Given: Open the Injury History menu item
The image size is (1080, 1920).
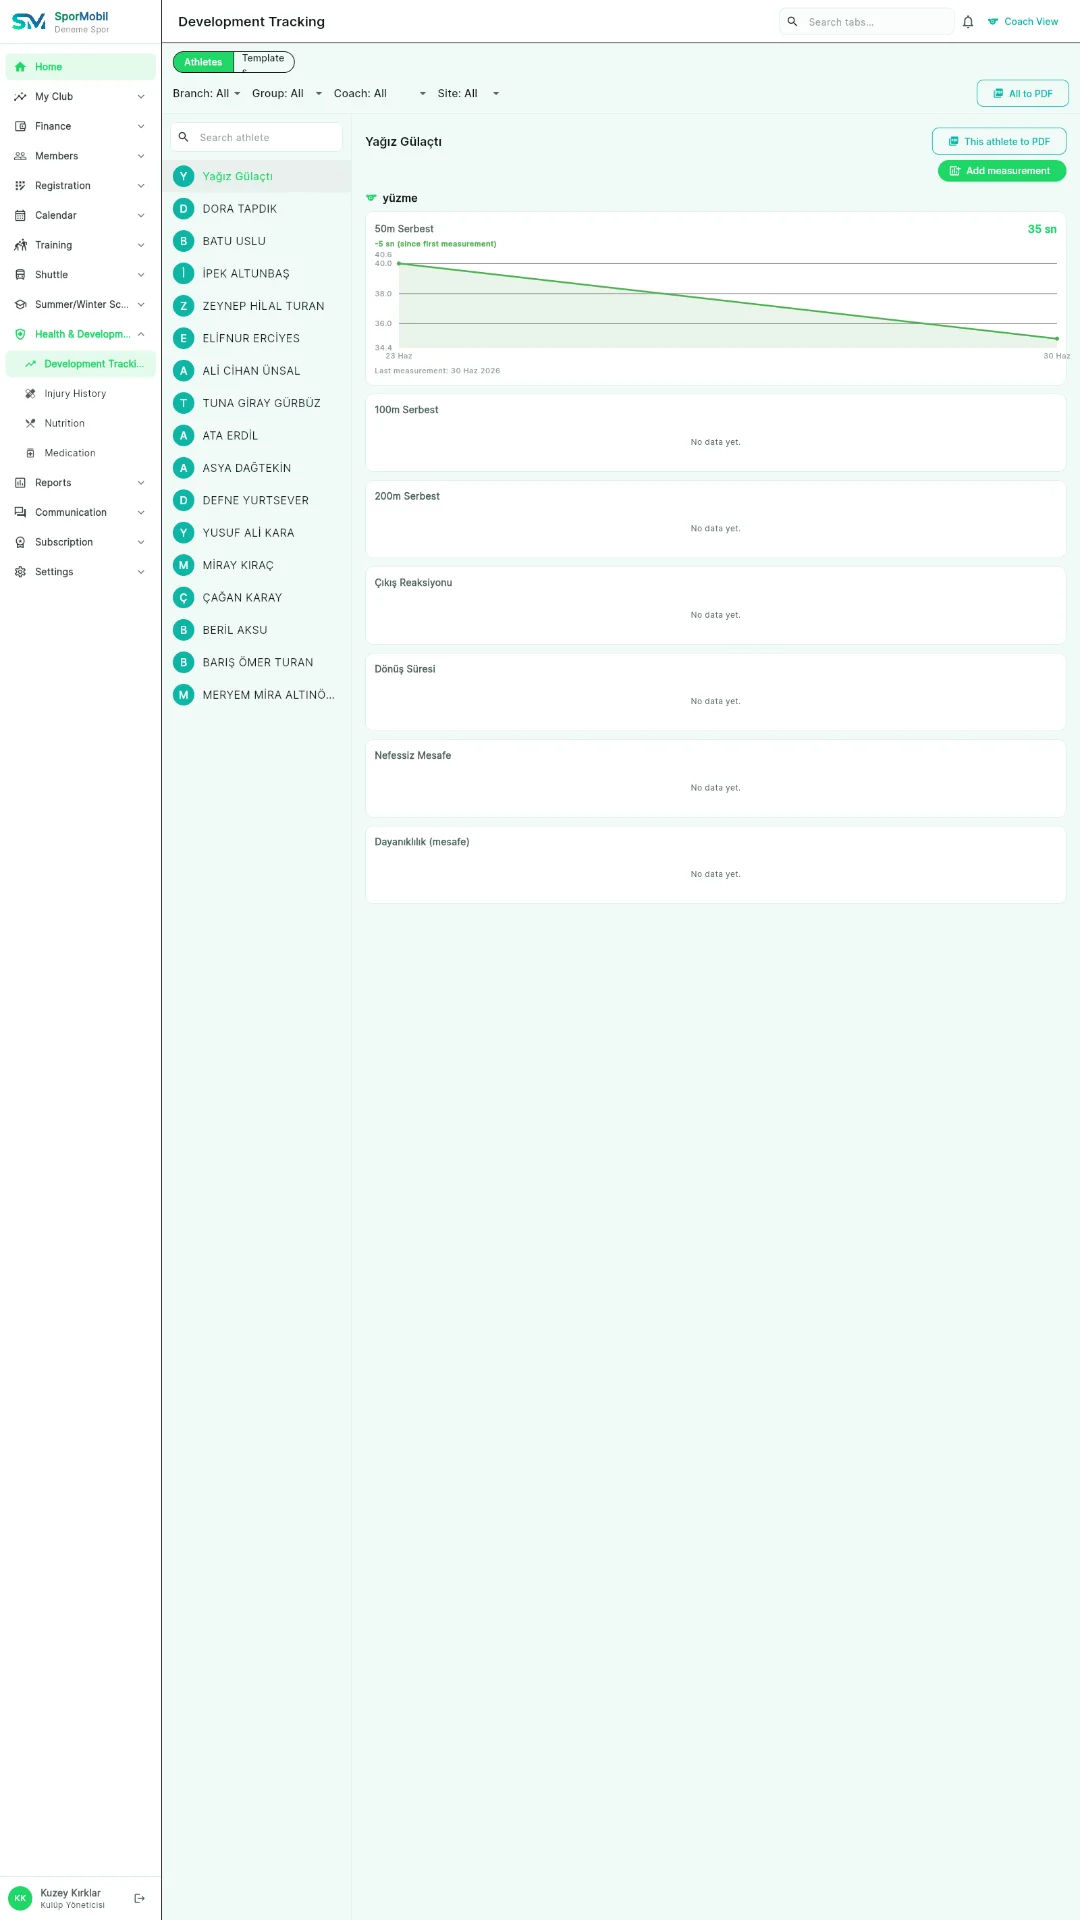Looking at the screenshot, I should click(81, 394).
